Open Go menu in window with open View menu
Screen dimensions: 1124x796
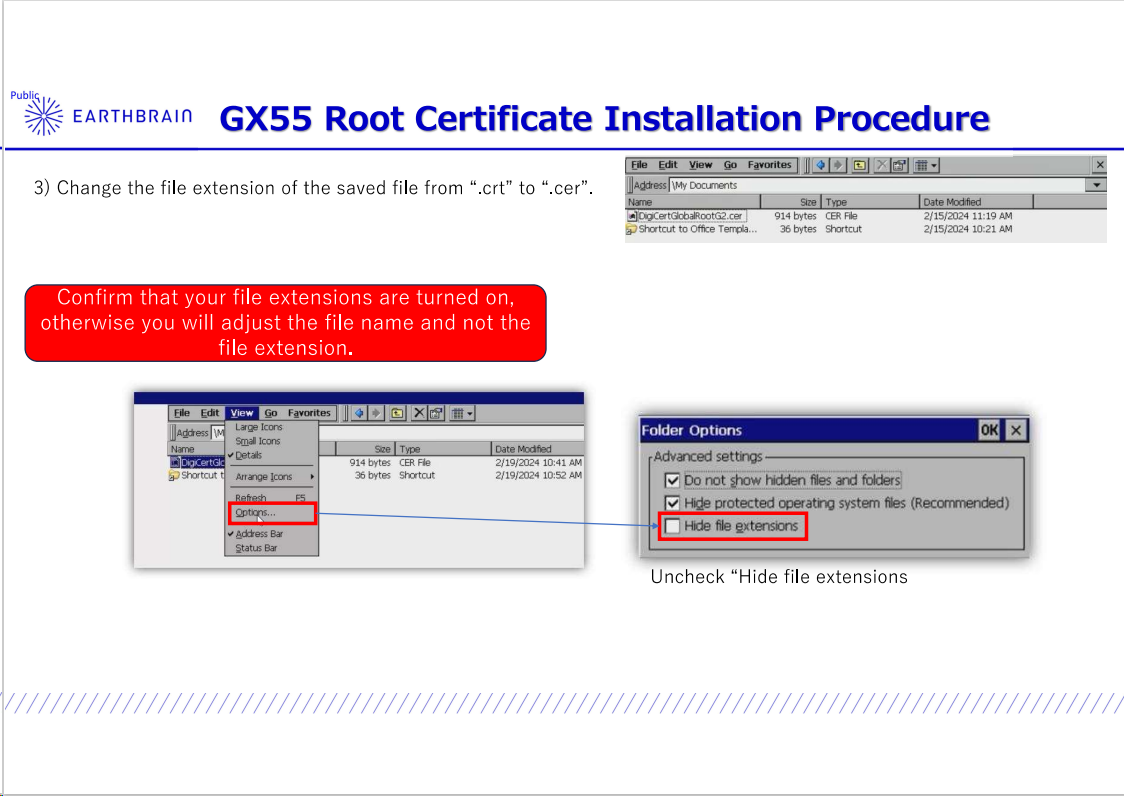pyautogui.click(x=271, y=413)
